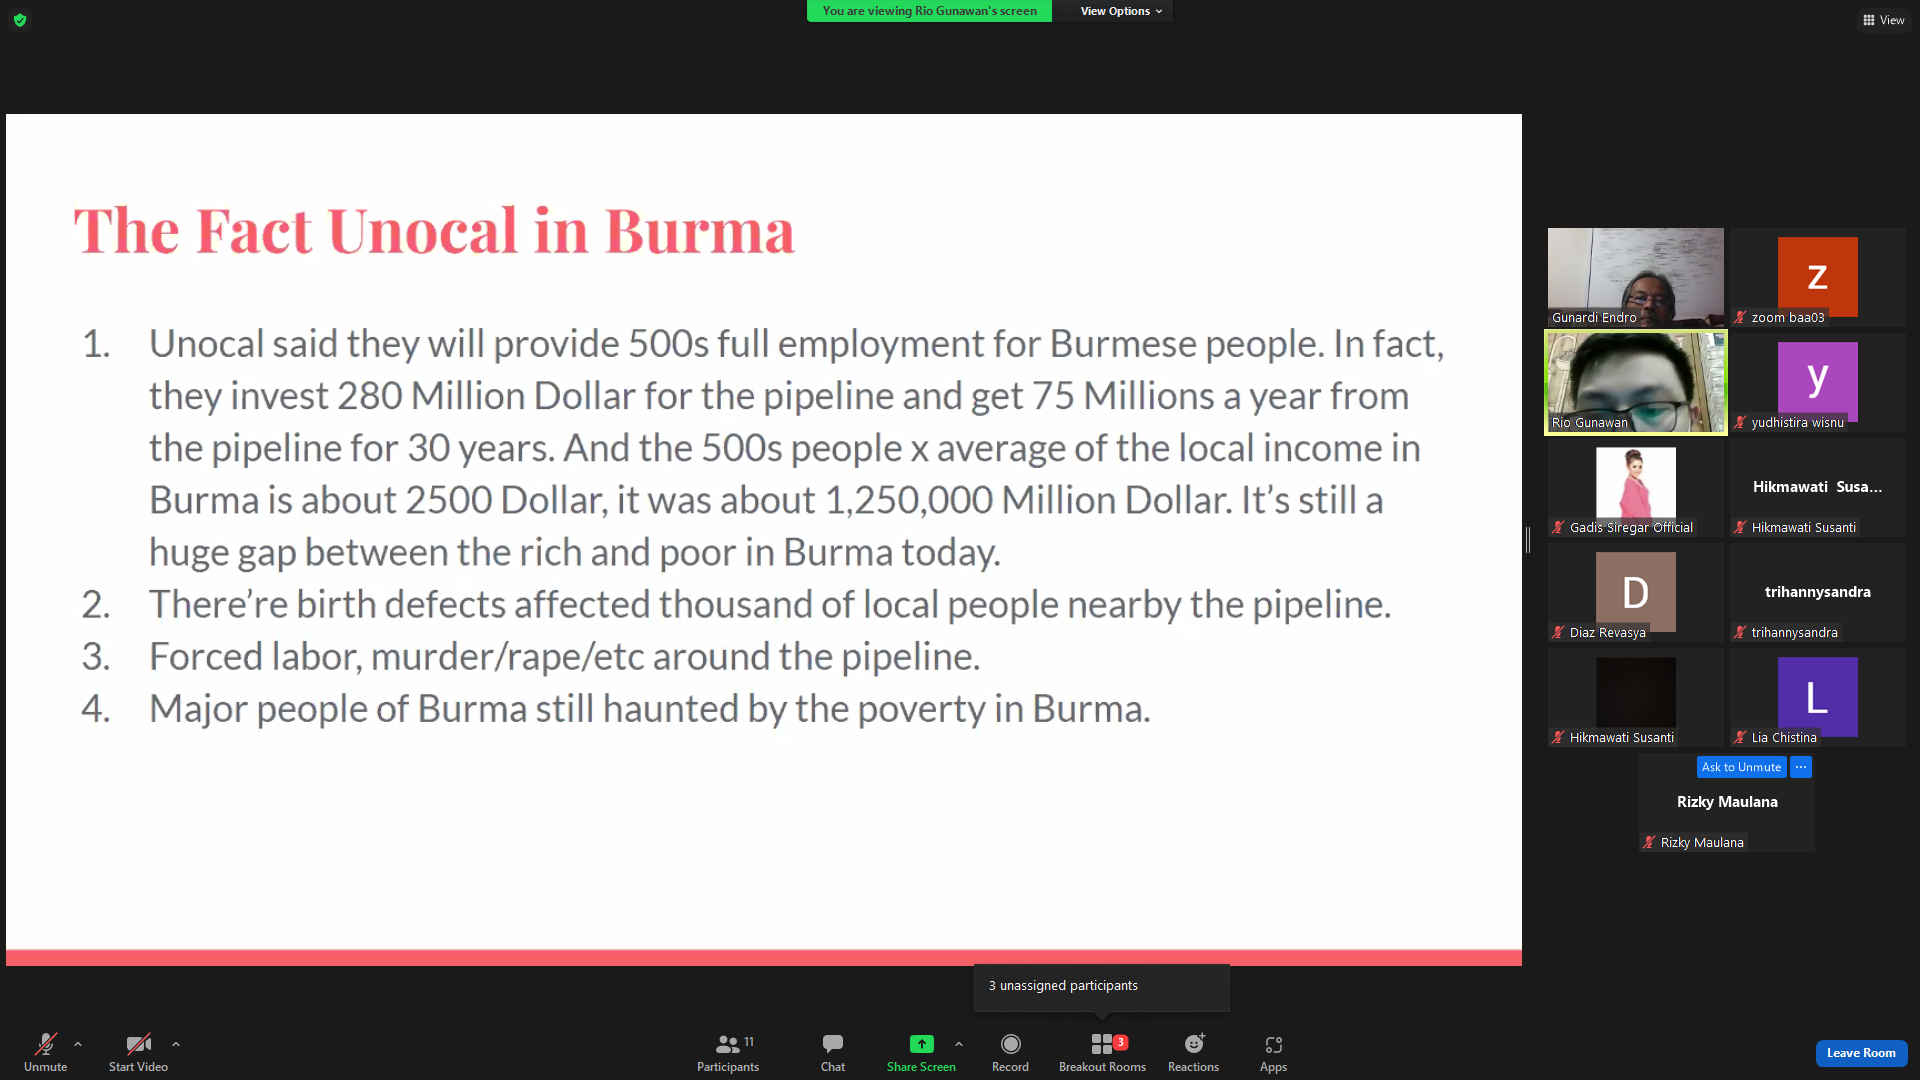The height and width of the screenshot is (1080, 1920).
Task: Expand share options arrow next to Share Screen
Action: click(959, 1044)
